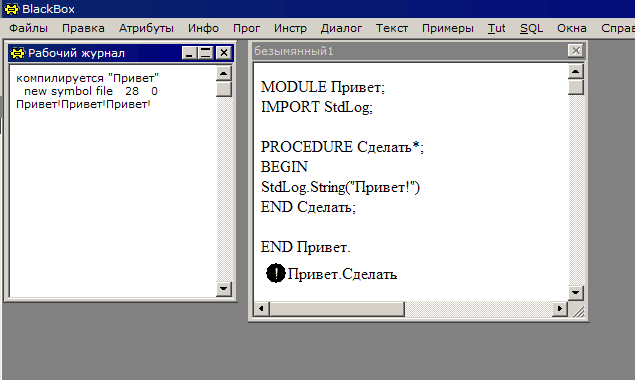Viewport: 635px width, 380px height.
Task: Click the BlackBox application logo icon
Action: click(x=11, y=9)
